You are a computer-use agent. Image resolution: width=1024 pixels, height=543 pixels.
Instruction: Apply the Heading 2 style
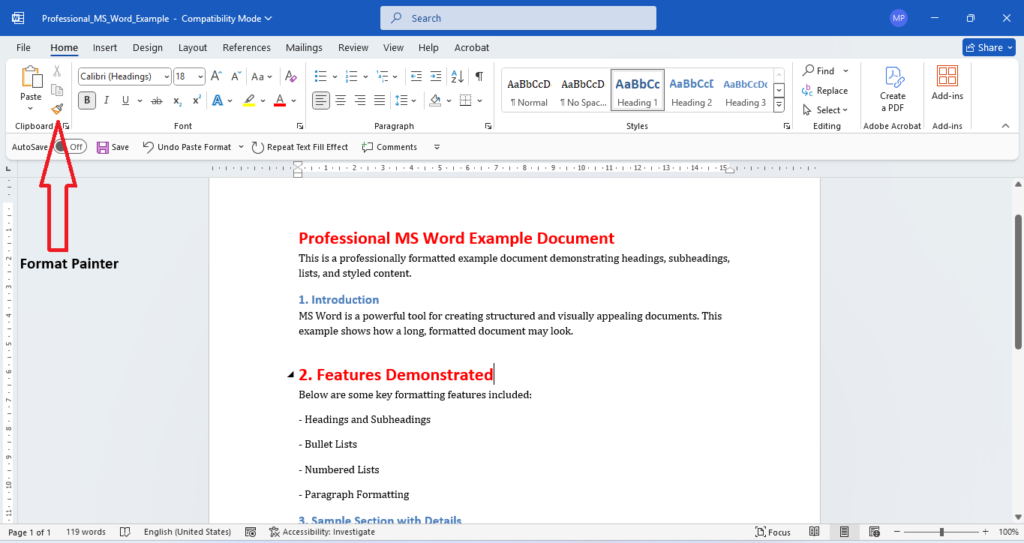(x=692, y=90)
